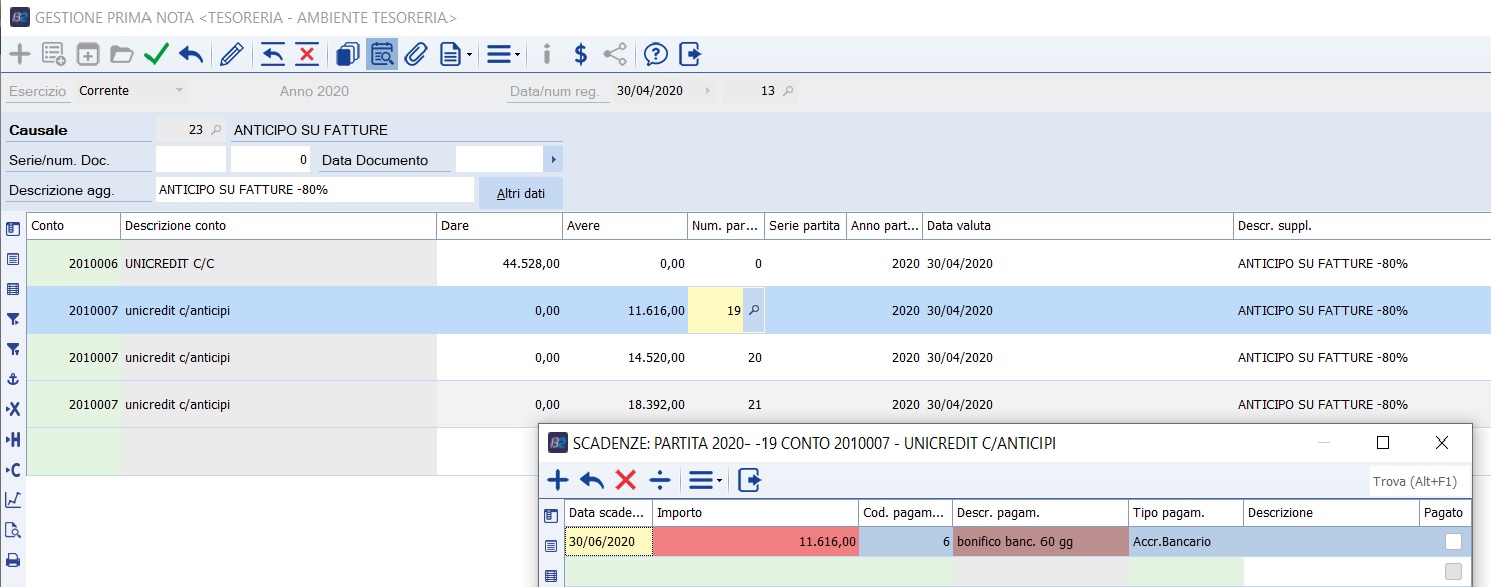The image size is (1491, 587).
Task: Open the Scadenze window hamburger menu
Action: pos(705,481)
